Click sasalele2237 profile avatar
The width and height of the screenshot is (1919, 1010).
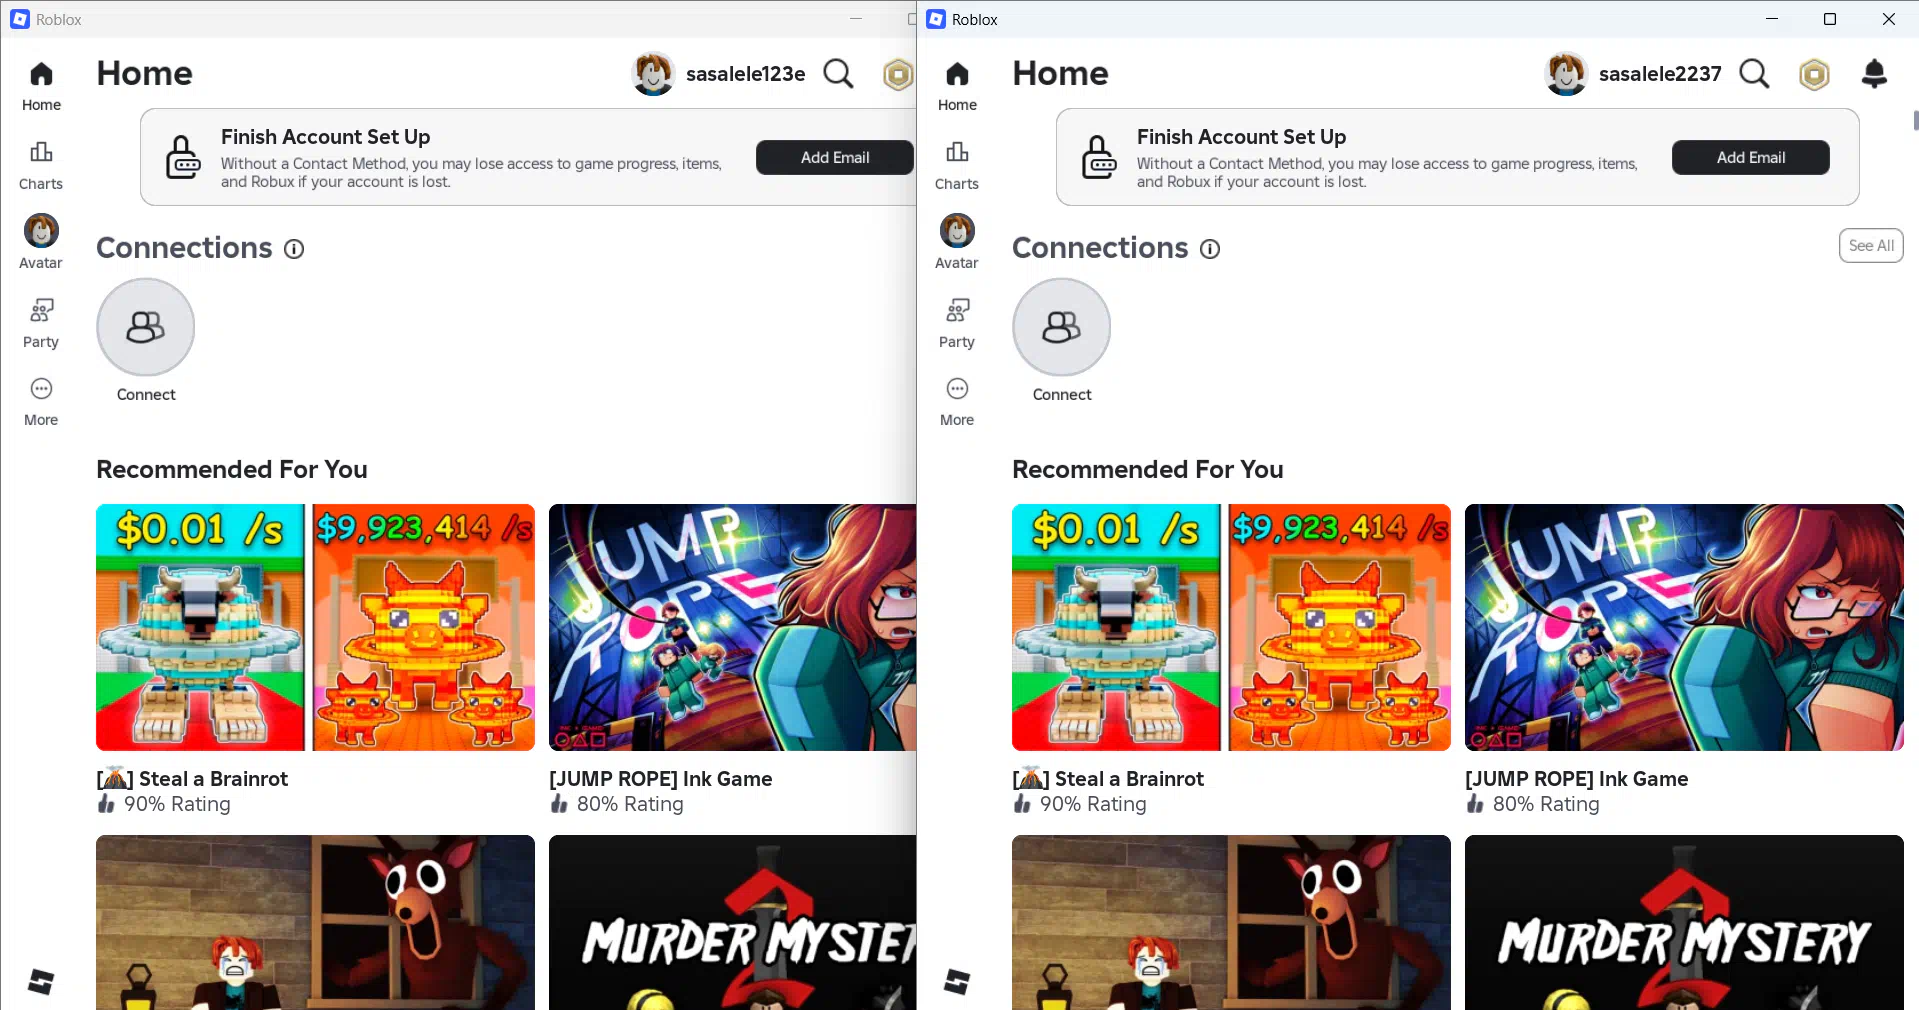[x=1566, y=73]
